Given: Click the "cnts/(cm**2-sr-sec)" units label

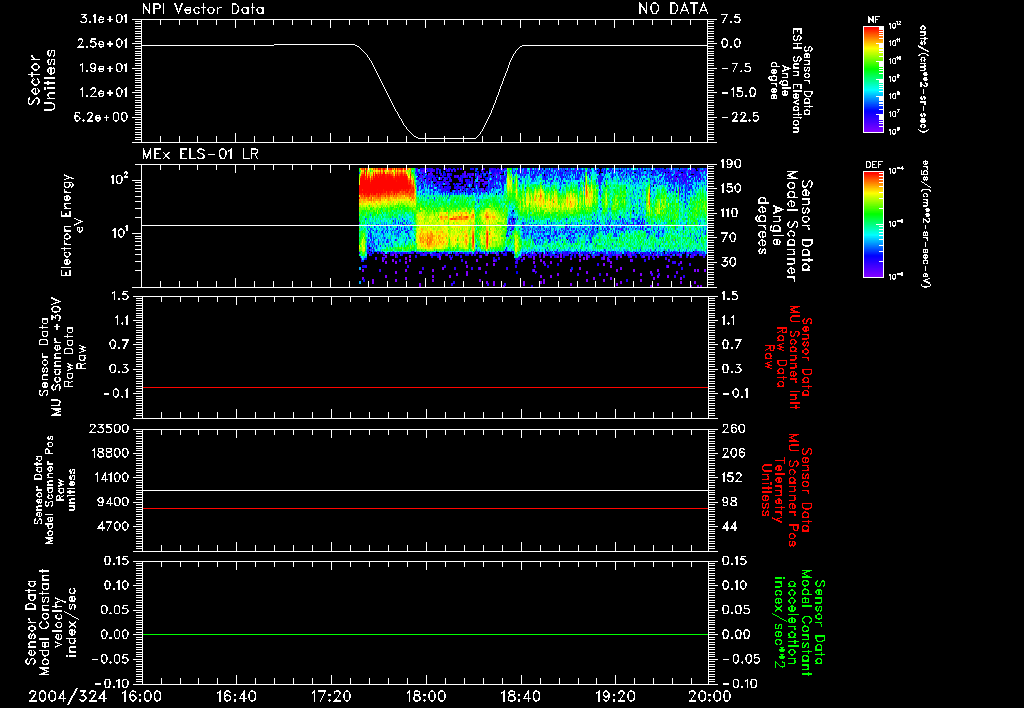Looking at the screenshot, I should pyautogui.click(x=923, y=79).
